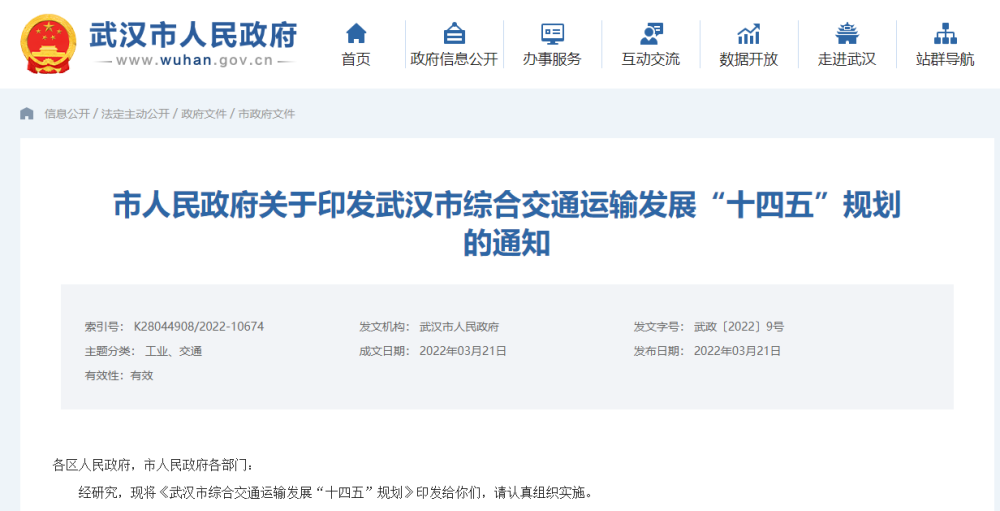The width and height of the screenshot is (1000, 511).
Task: Click the 互动交流 chat icon
Action: click(x=651, y=34)
